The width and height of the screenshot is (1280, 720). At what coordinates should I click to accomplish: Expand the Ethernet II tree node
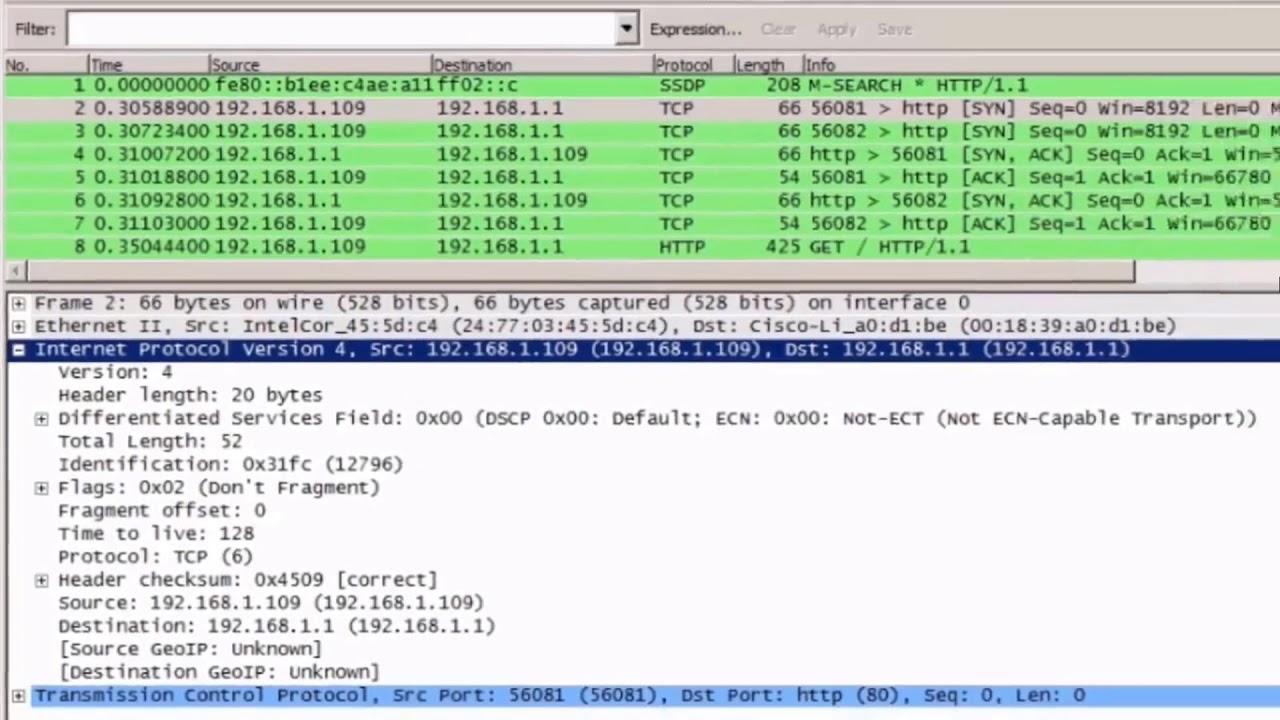coord(18,326)
